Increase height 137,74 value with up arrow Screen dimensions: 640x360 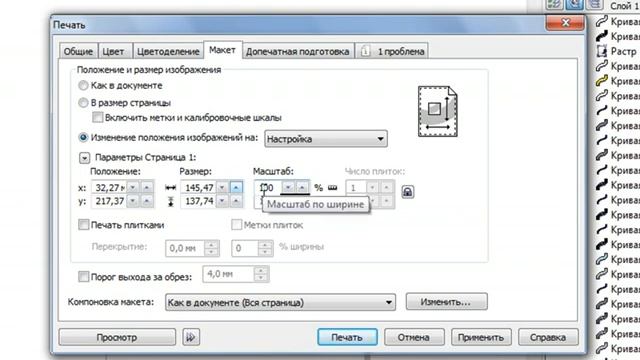236,201
